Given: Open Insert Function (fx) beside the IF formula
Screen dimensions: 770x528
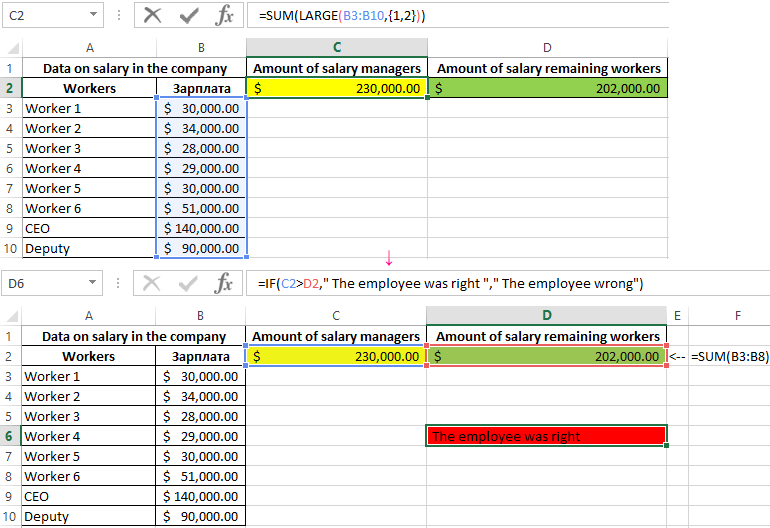Looking at the screenshot, I should (225, 283).
